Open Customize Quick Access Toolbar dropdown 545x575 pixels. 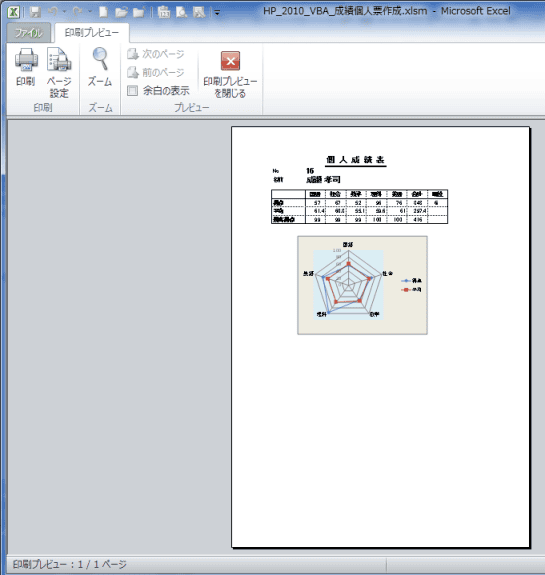[217, 12]
